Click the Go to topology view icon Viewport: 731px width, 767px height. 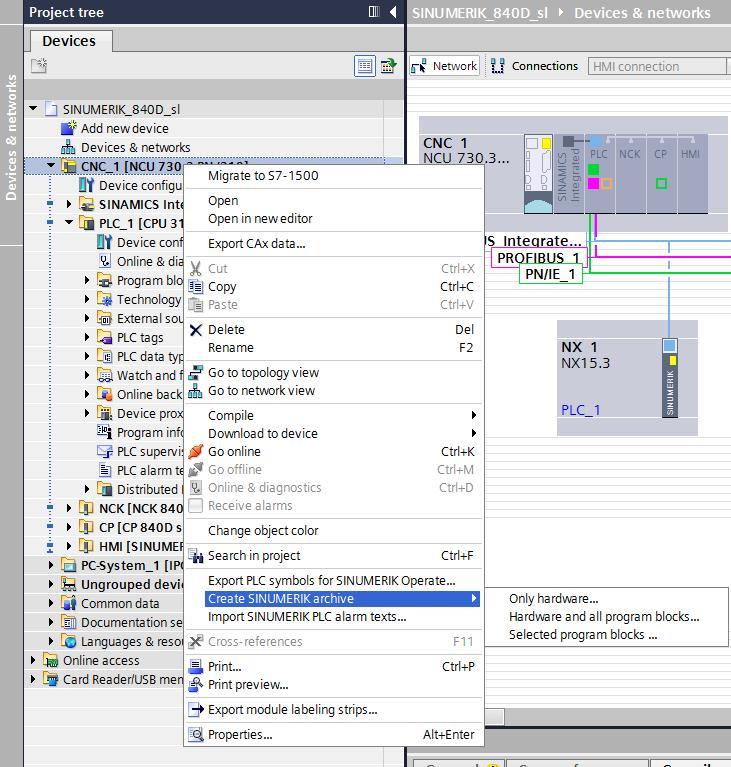[x=196, y=373]
